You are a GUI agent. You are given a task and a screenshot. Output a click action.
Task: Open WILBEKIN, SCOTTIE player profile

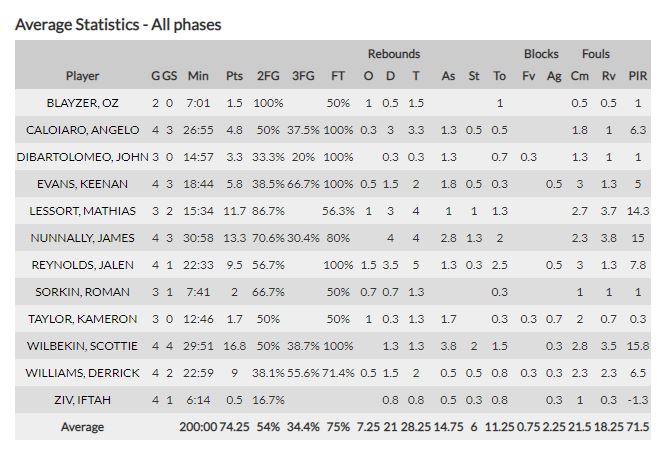[82, 346]
